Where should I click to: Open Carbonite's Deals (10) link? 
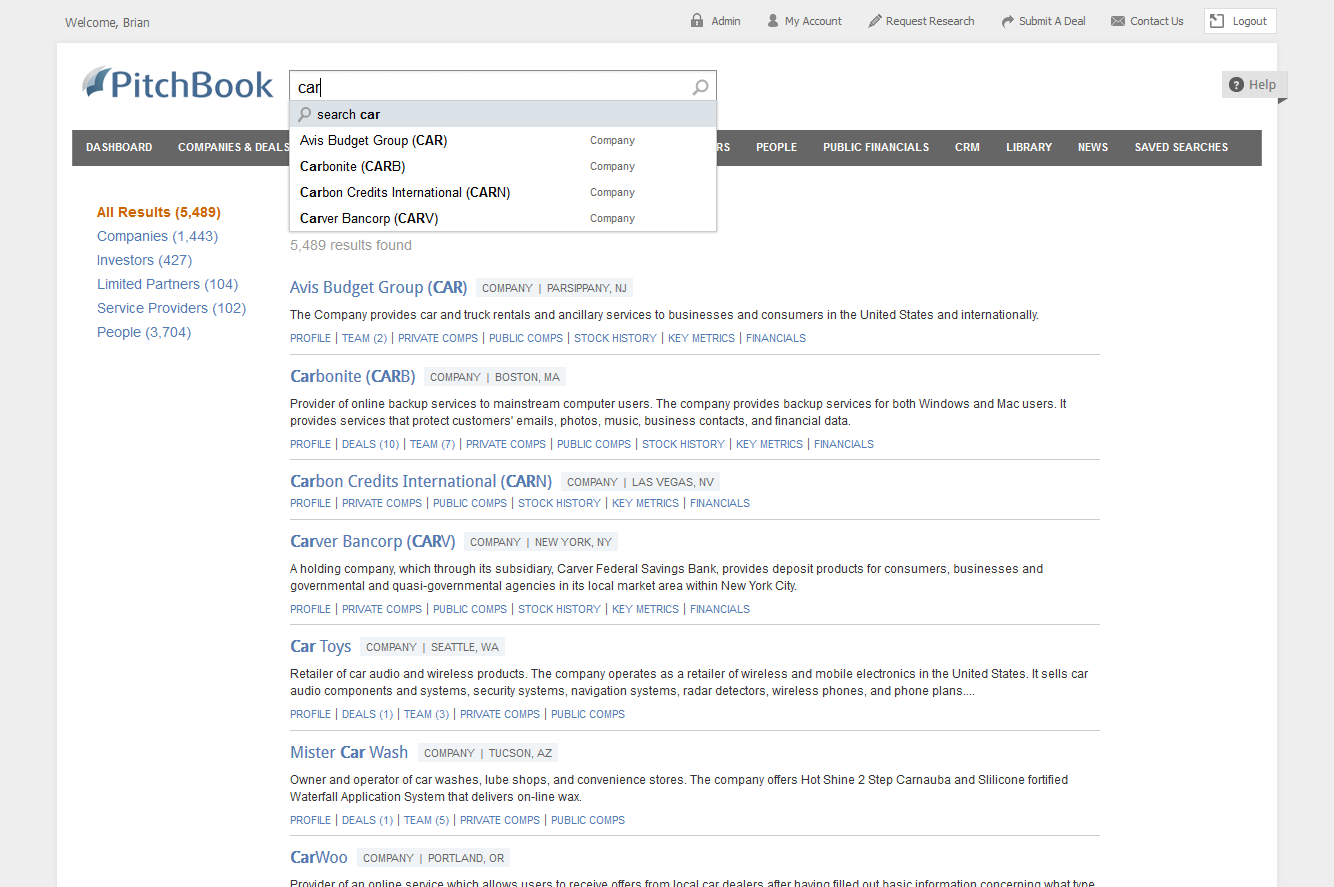[x=370, y=444]
